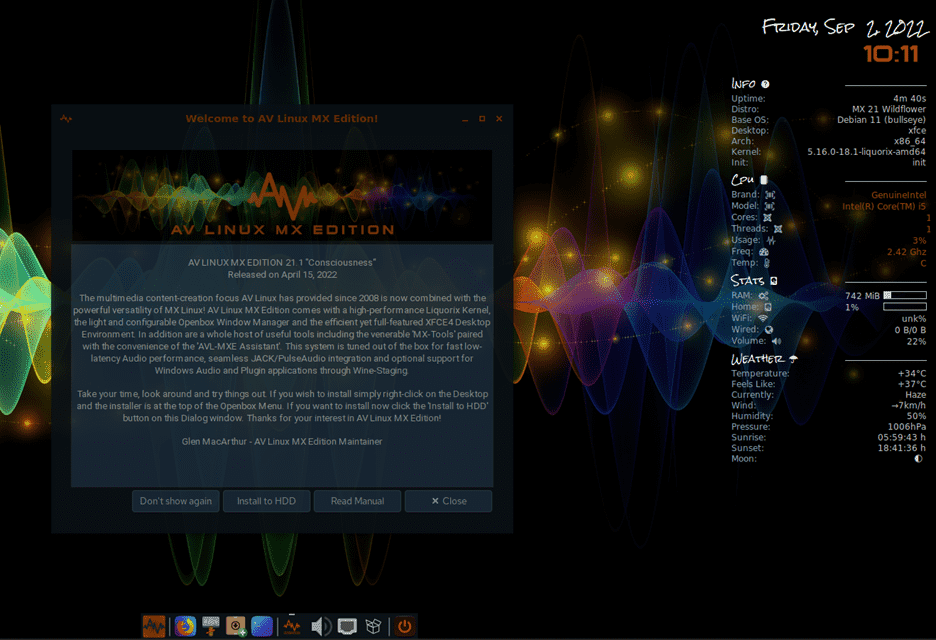Click the Glen MacArthur maintainer signature line
The width and height of the screenshot is (936, 640).
coord(282,441)
